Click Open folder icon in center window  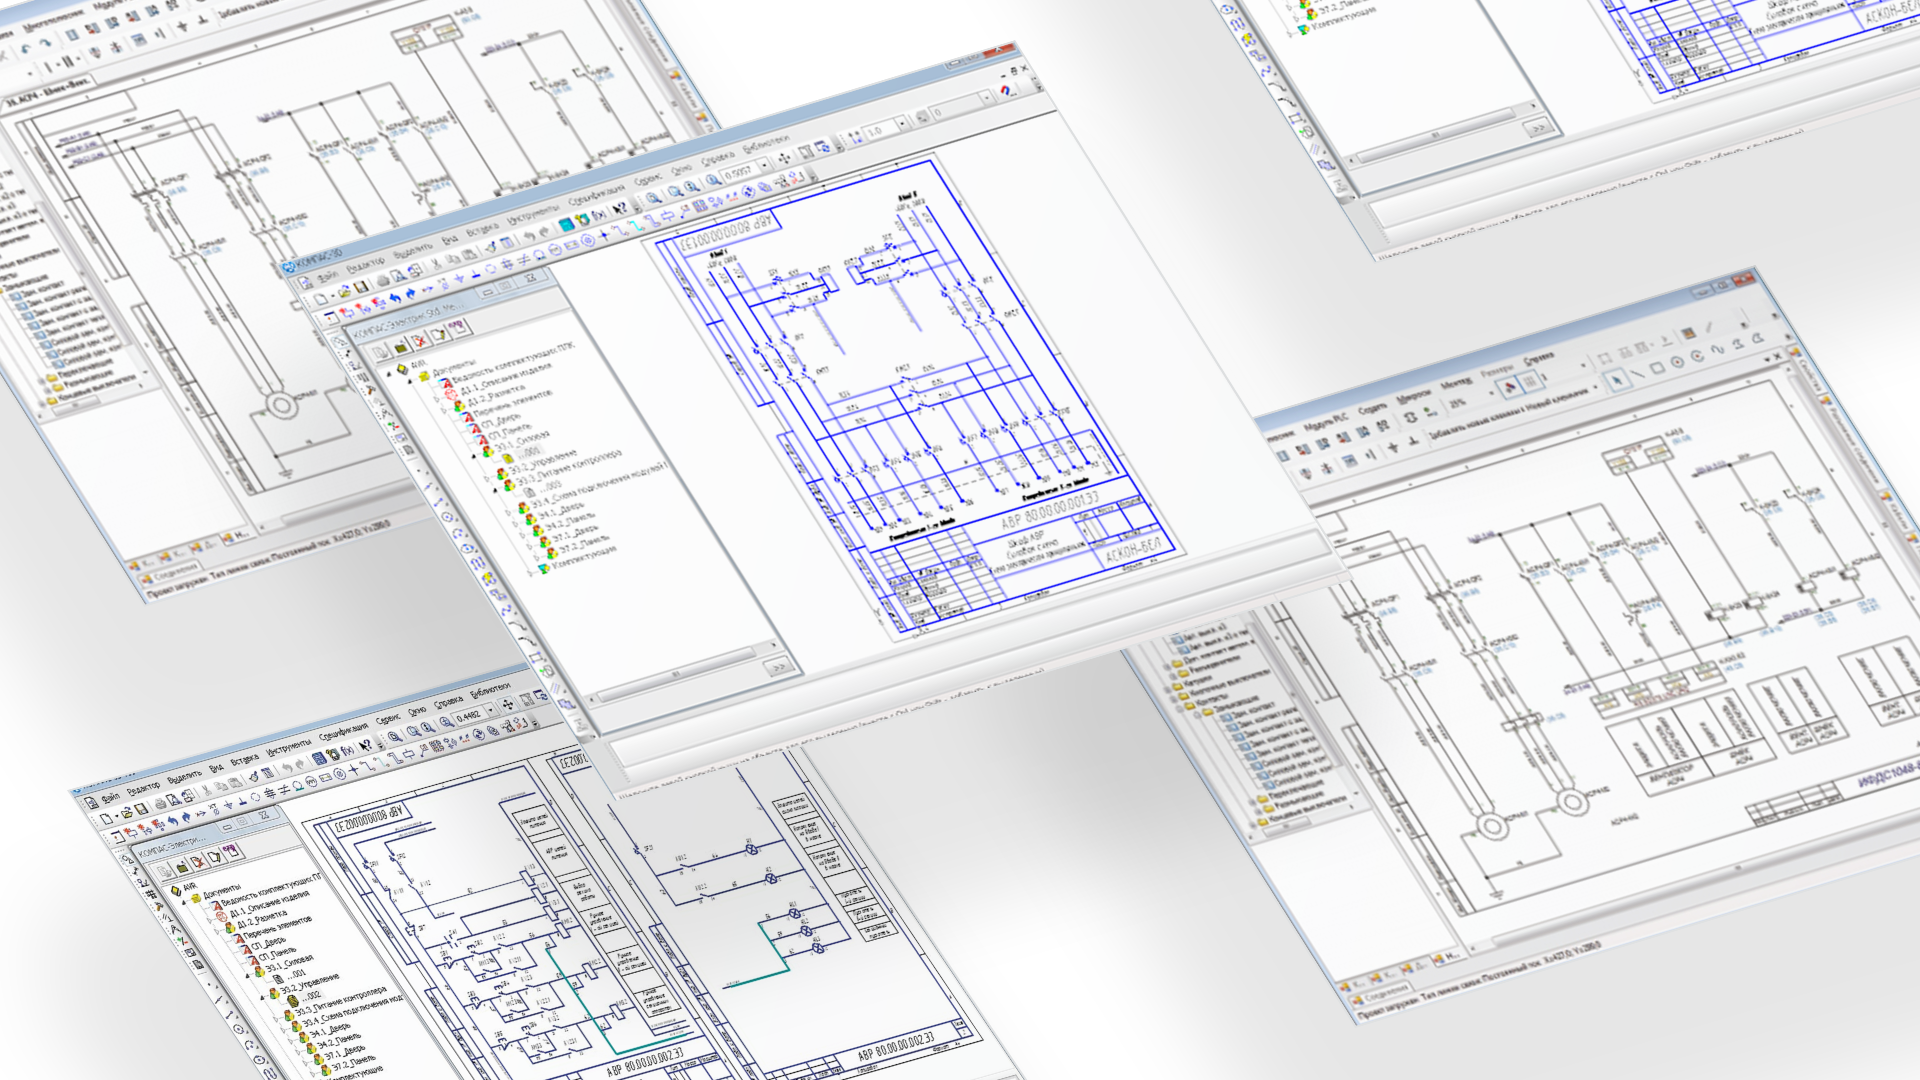[344, 292]
